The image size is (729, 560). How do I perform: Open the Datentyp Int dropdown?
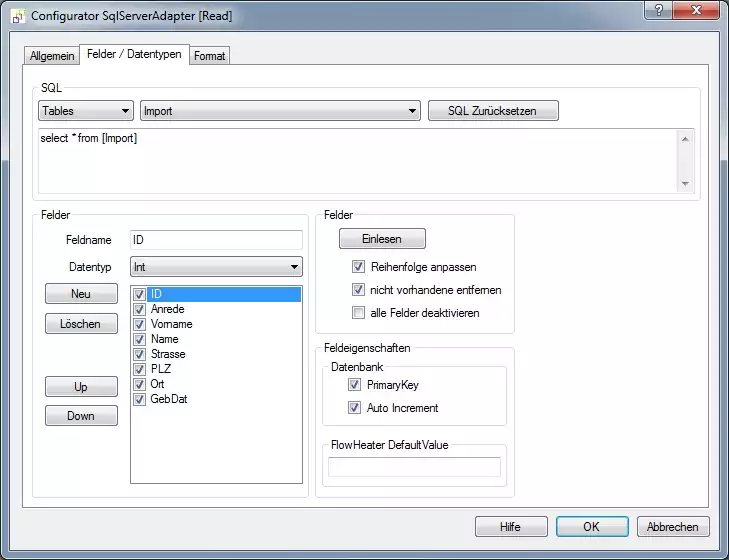pyautogui.click(x=216, y=267)
